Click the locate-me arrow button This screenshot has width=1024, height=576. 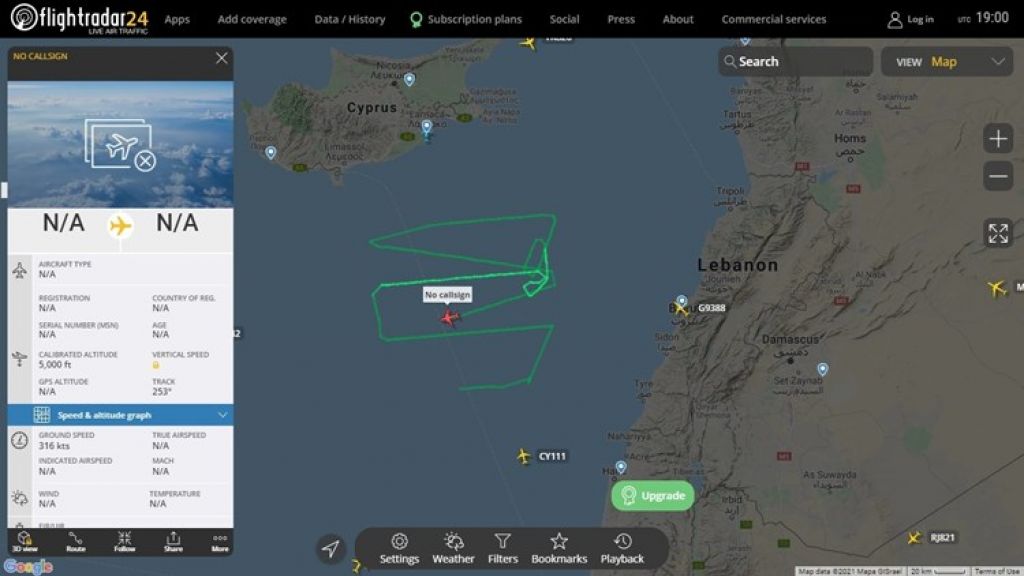coord(330,549)
